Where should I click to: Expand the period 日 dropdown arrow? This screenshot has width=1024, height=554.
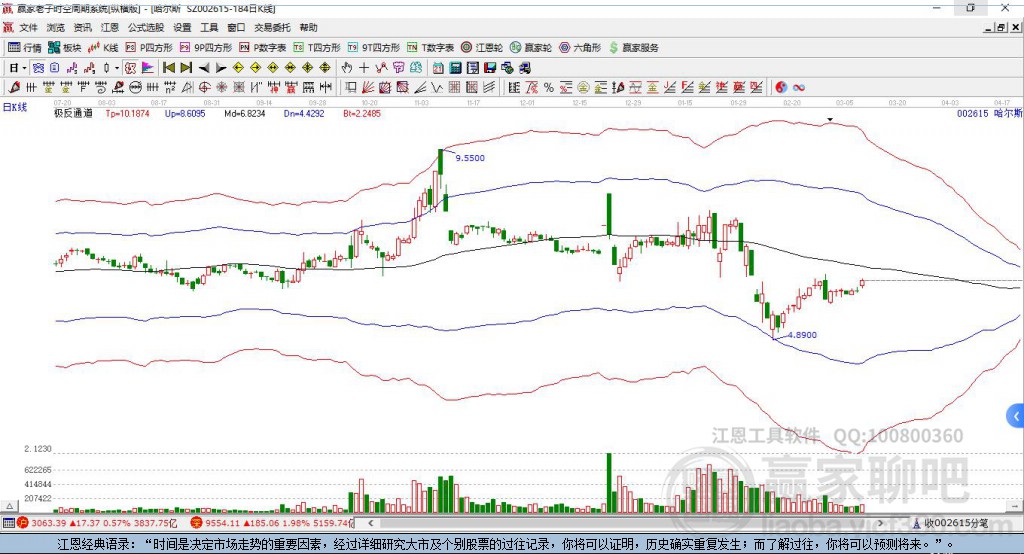pos(24,68)
